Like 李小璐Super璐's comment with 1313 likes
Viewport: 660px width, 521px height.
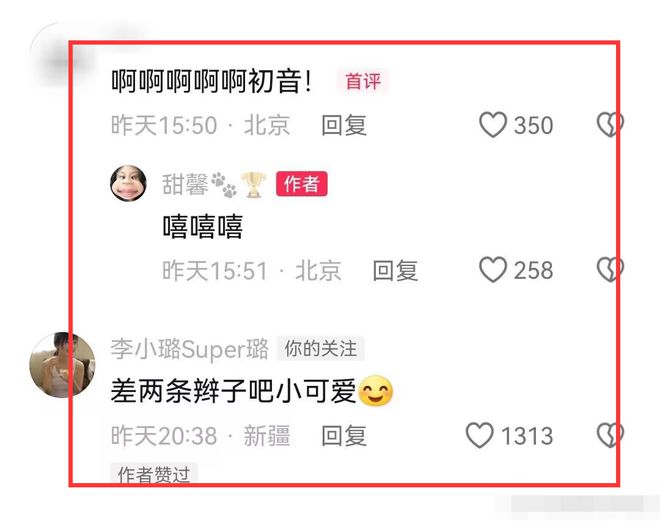[479, 435]
